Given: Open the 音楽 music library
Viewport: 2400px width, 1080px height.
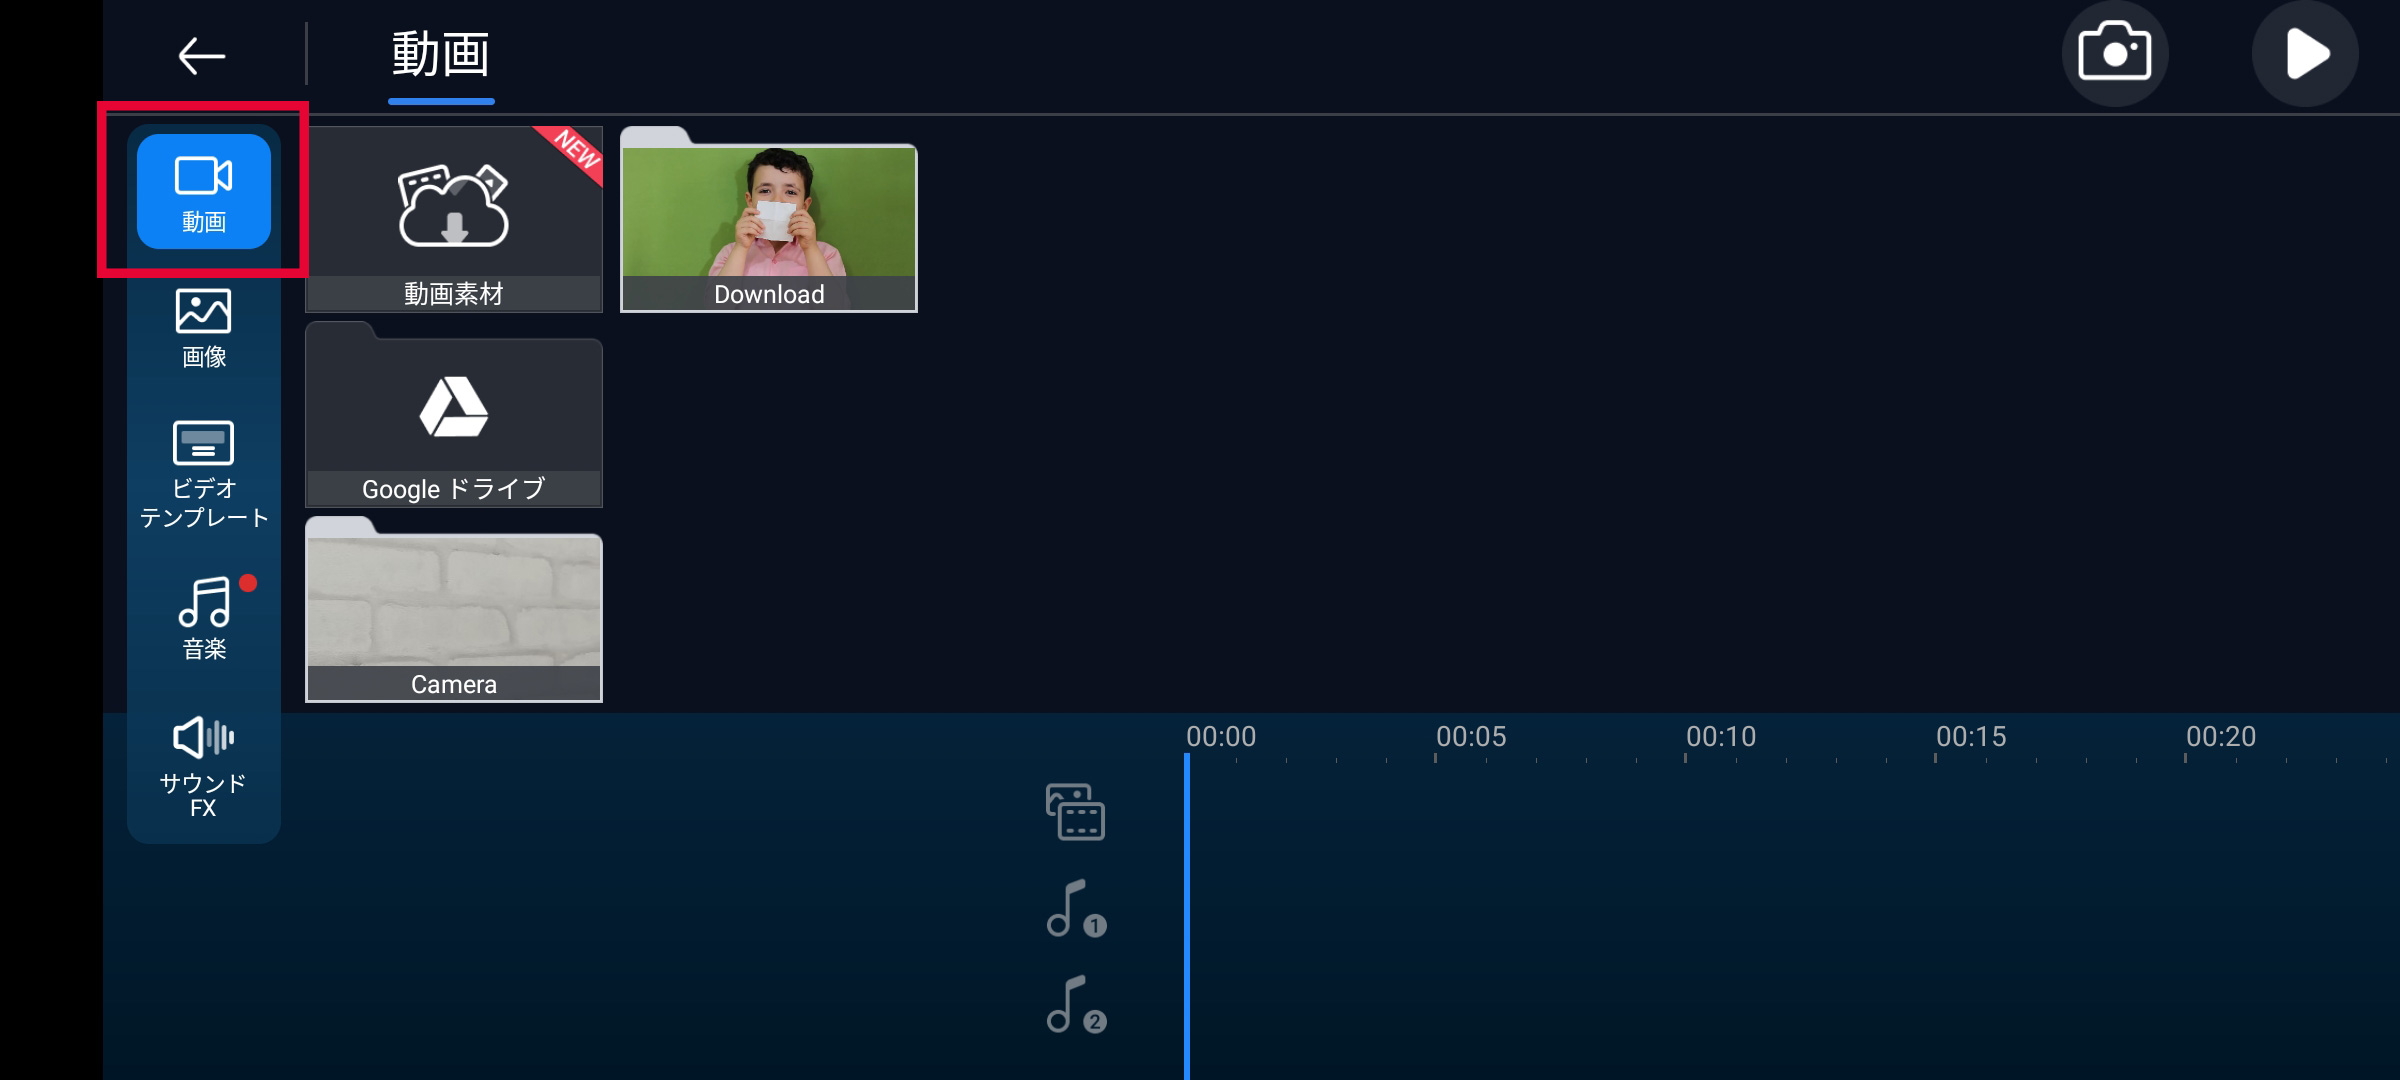Looking at the screenshot, I should pos(204,617).
